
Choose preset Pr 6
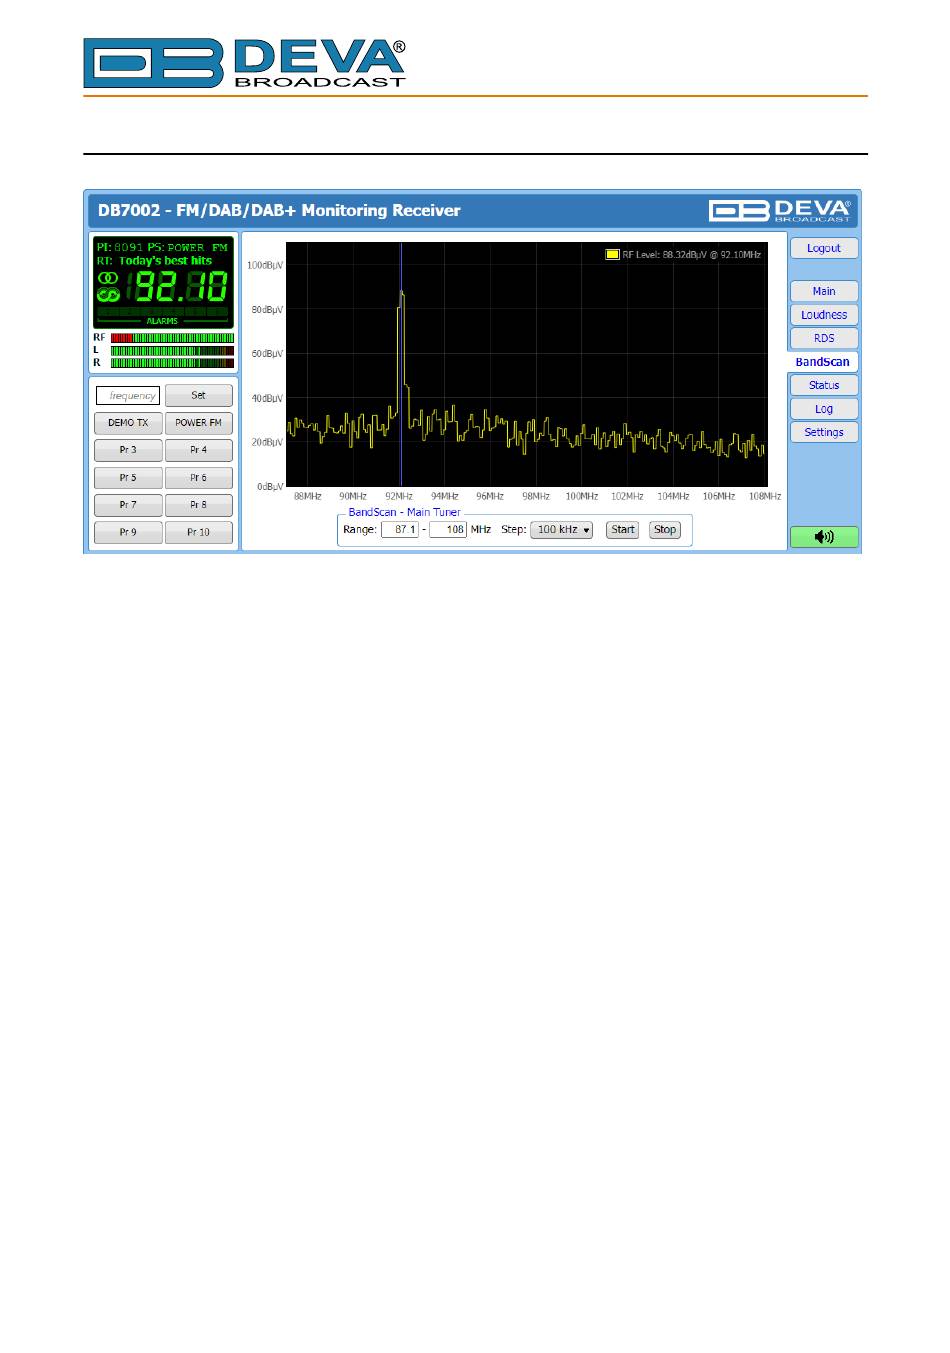pyautogui.click(x=198, y=478)
